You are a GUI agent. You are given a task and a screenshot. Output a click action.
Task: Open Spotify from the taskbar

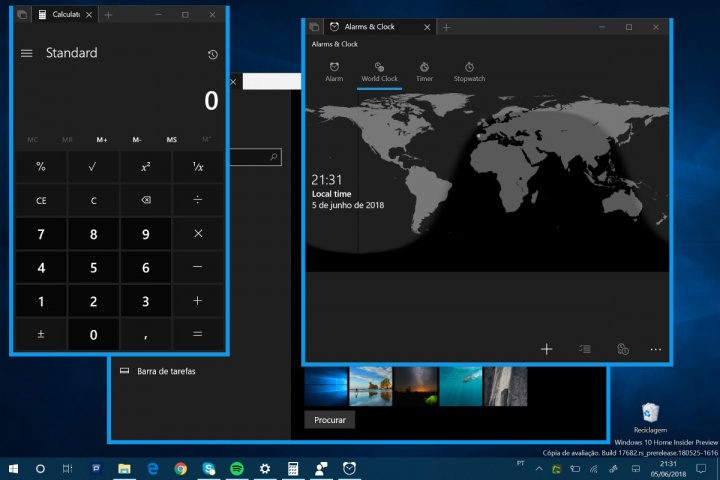pos(237,468)
